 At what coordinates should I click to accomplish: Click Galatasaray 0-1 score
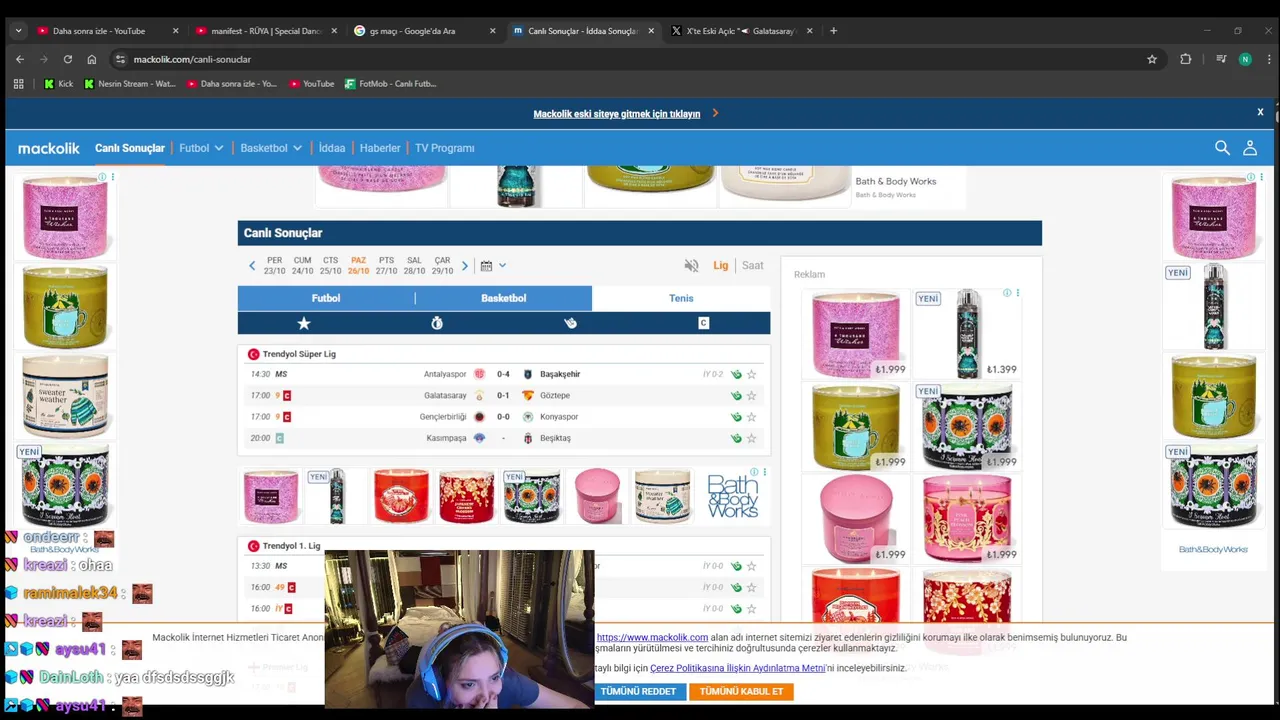(503, 396)
